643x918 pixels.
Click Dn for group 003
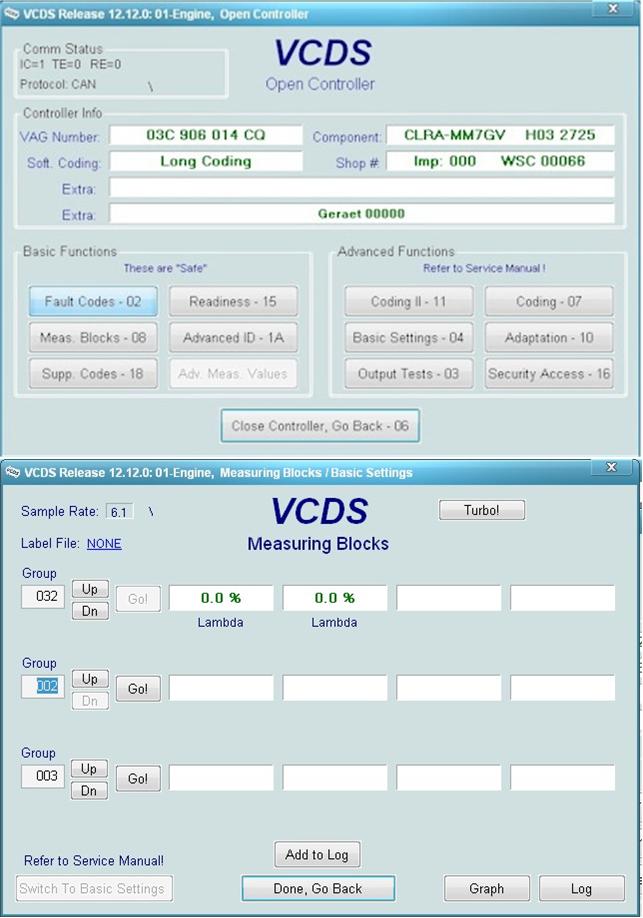pos(90,790)
